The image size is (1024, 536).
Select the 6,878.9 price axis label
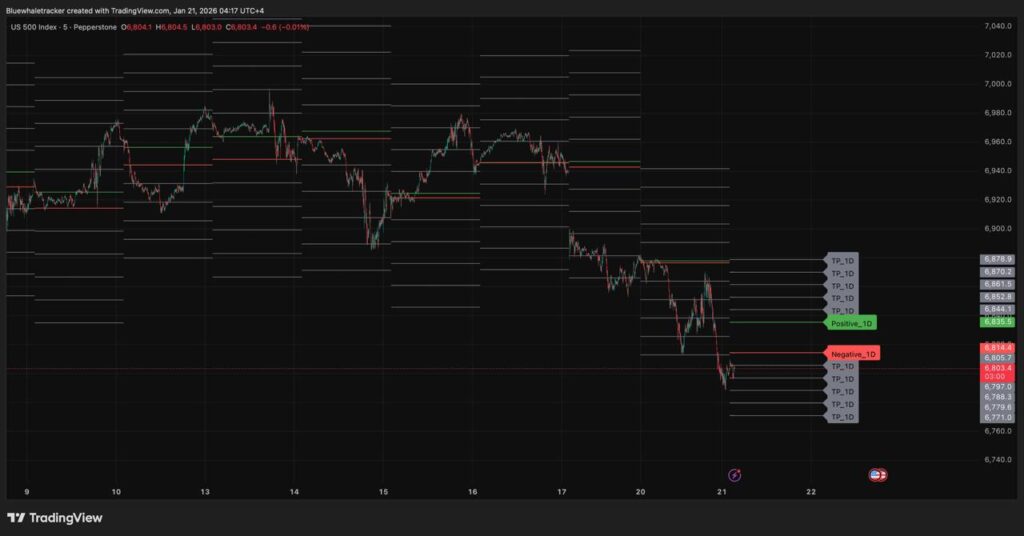(x=997, y=260)
